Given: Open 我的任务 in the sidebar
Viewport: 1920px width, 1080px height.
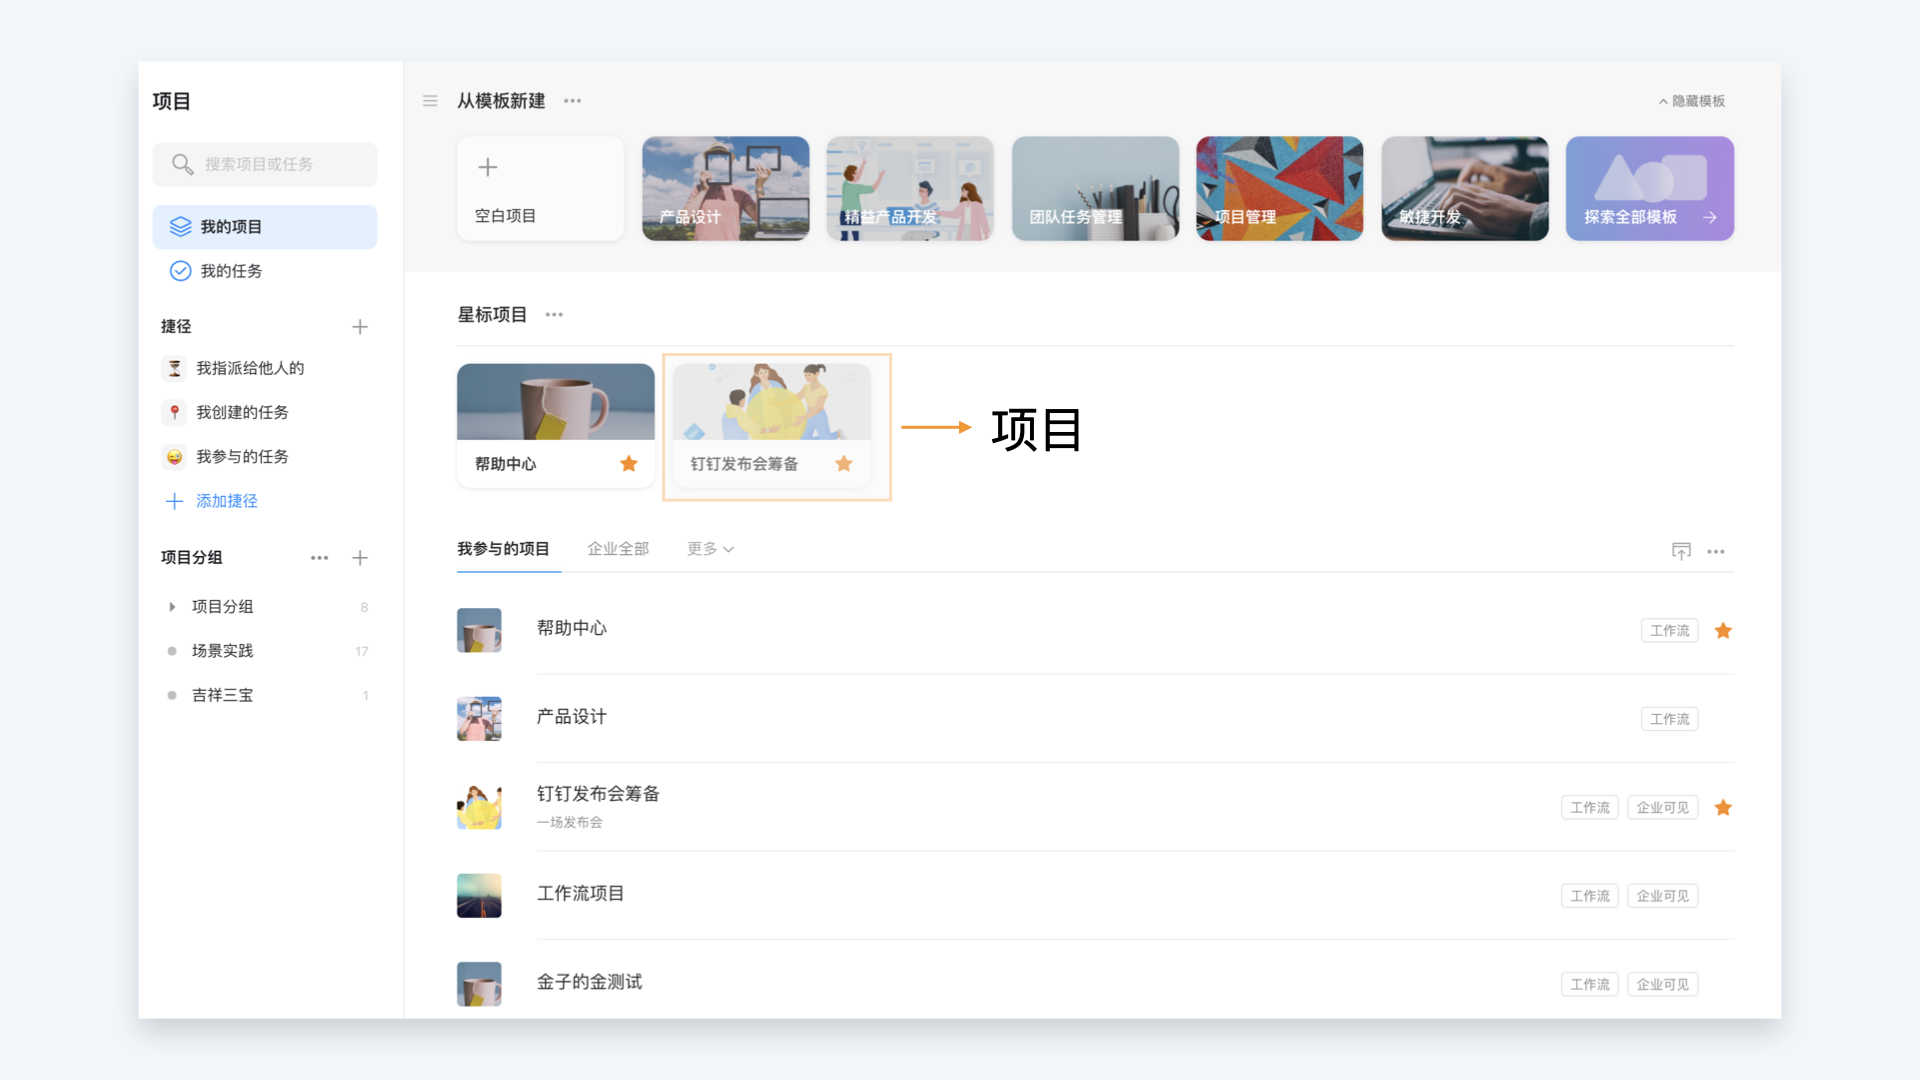Looking at the screenshot, I should [x=264, y=271].
